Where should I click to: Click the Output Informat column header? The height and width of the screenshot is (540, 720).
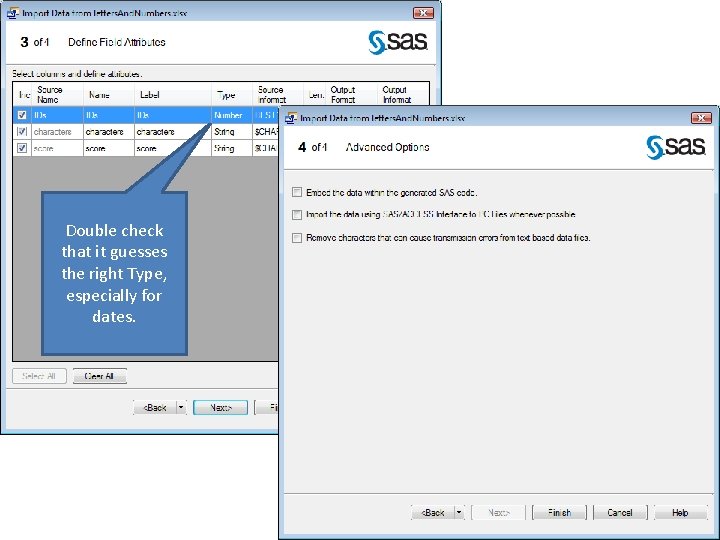[403, 95]
